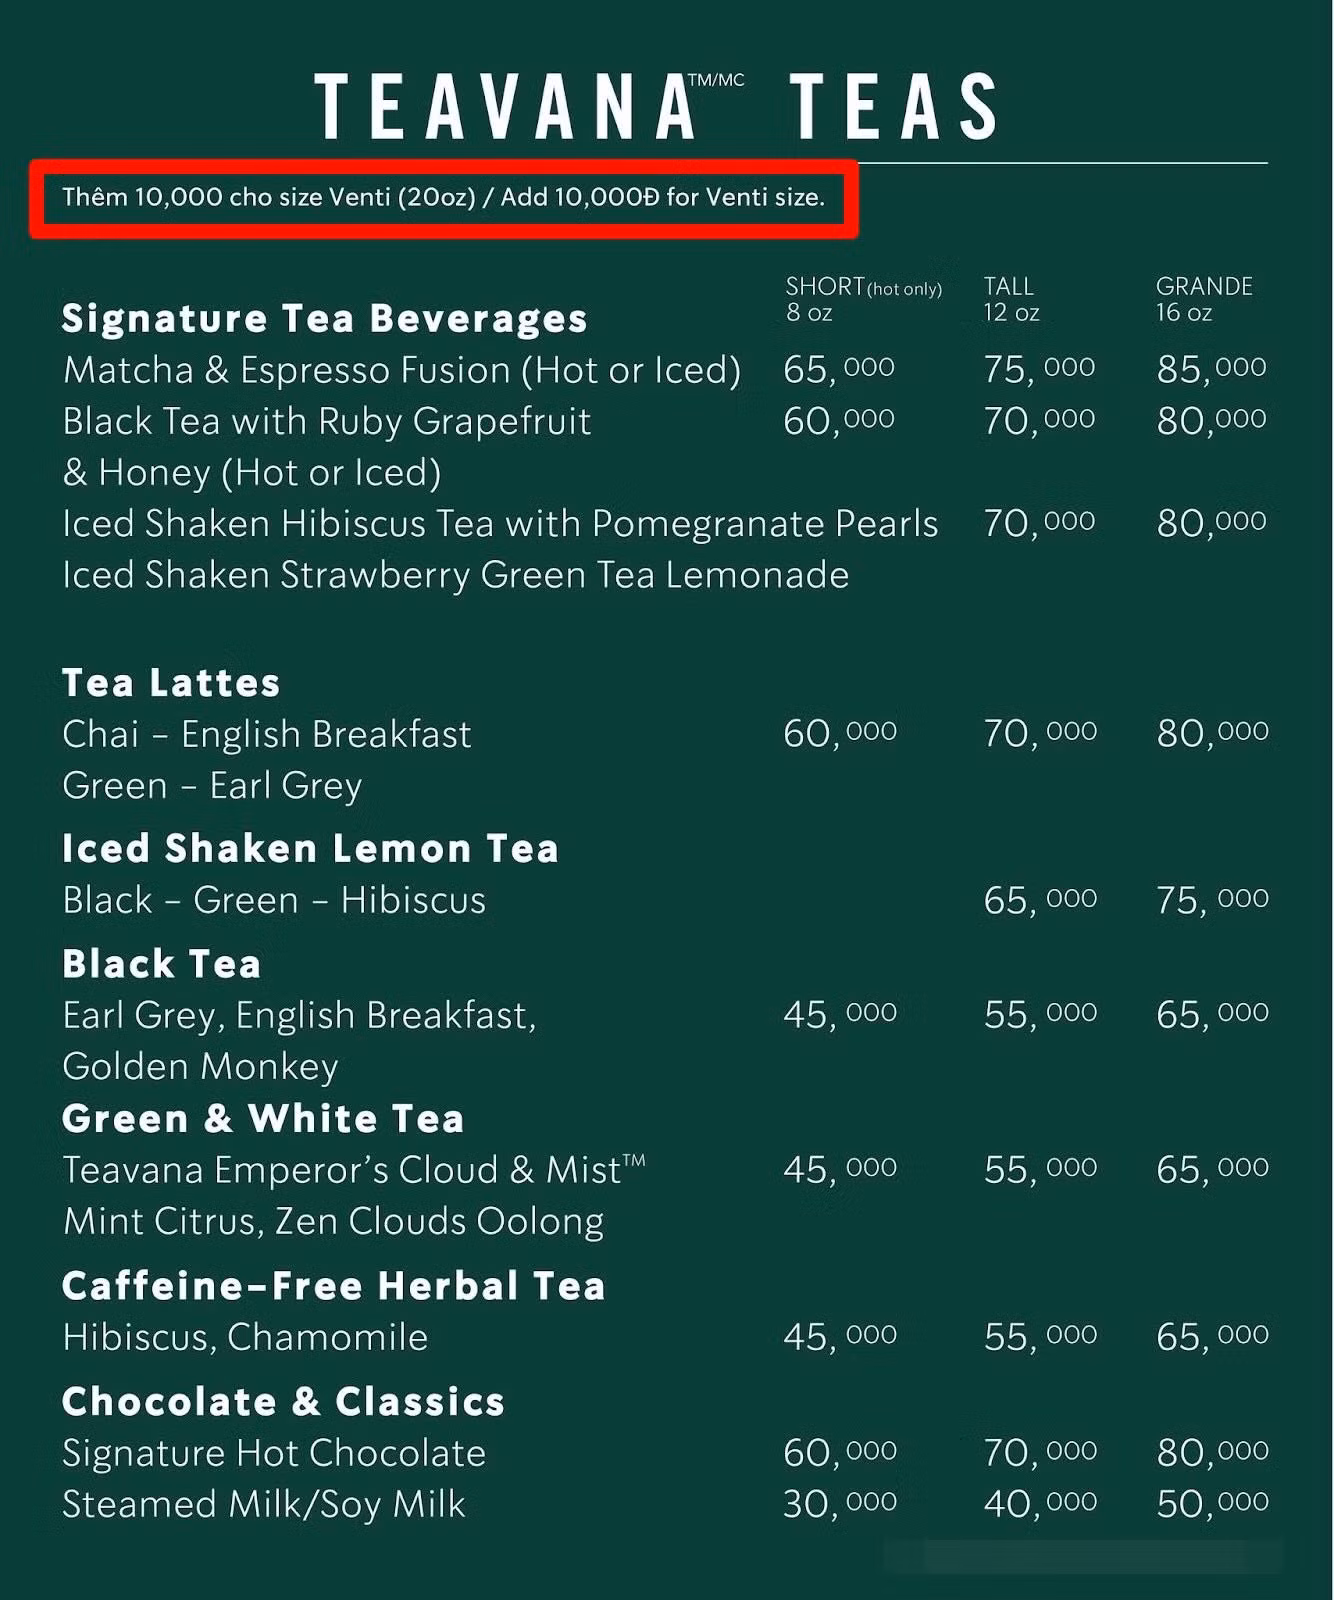Open the Iced Shaken Lemon Tea heading
Image resolution: width=1334 pixels, height=1600 pixels.
click(x=310, y=848)
